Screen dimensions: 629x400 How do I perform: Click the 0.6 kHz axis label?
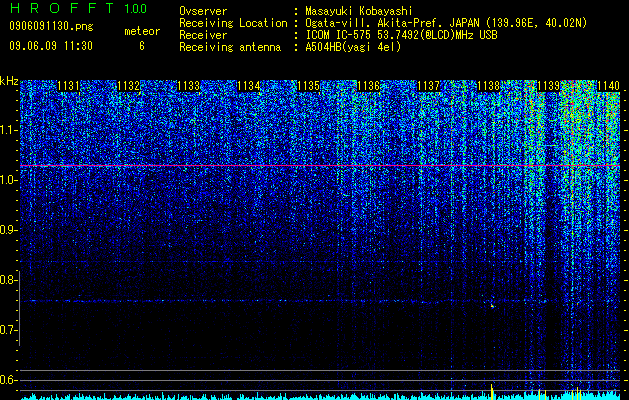[x=8, y=380]
